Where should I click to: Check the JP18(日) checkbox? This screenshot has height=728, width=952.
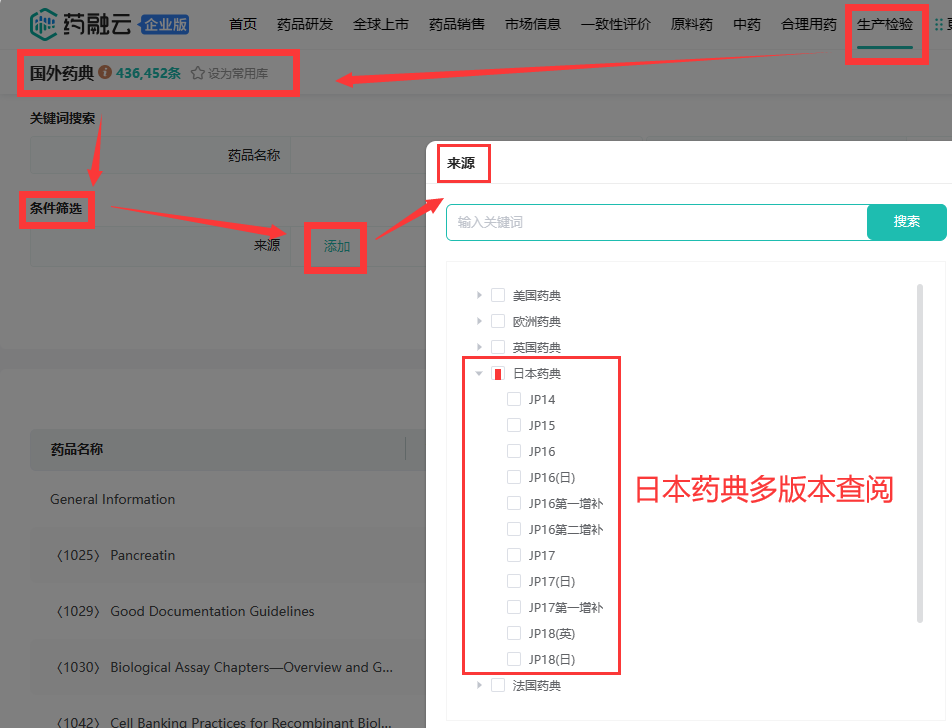tap(514, 659)
